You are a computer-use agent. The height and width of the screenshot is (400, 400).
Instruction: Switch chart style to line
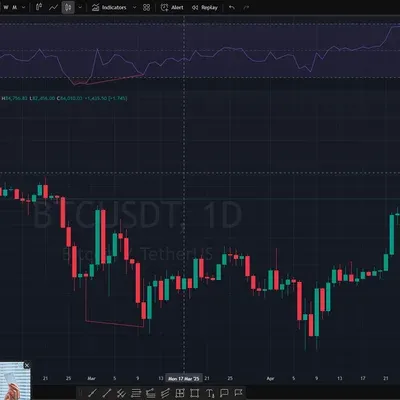pos(53,7)
